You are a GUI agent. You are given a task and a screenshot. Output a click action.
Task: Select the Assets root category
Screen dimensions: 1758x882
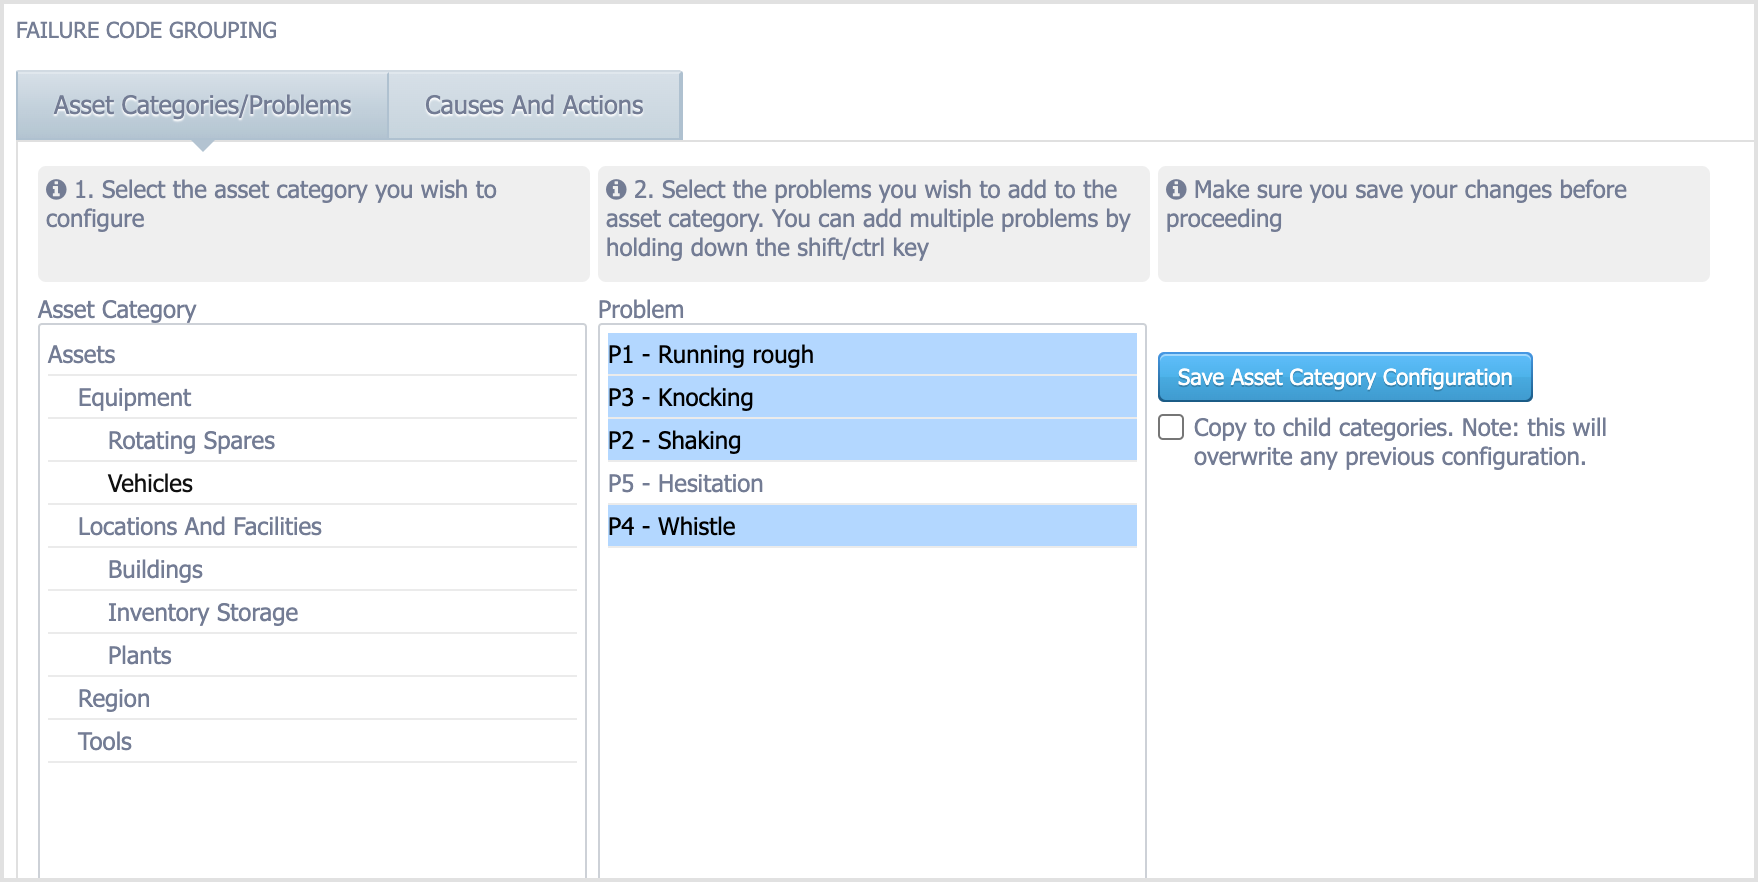(82, 355)
